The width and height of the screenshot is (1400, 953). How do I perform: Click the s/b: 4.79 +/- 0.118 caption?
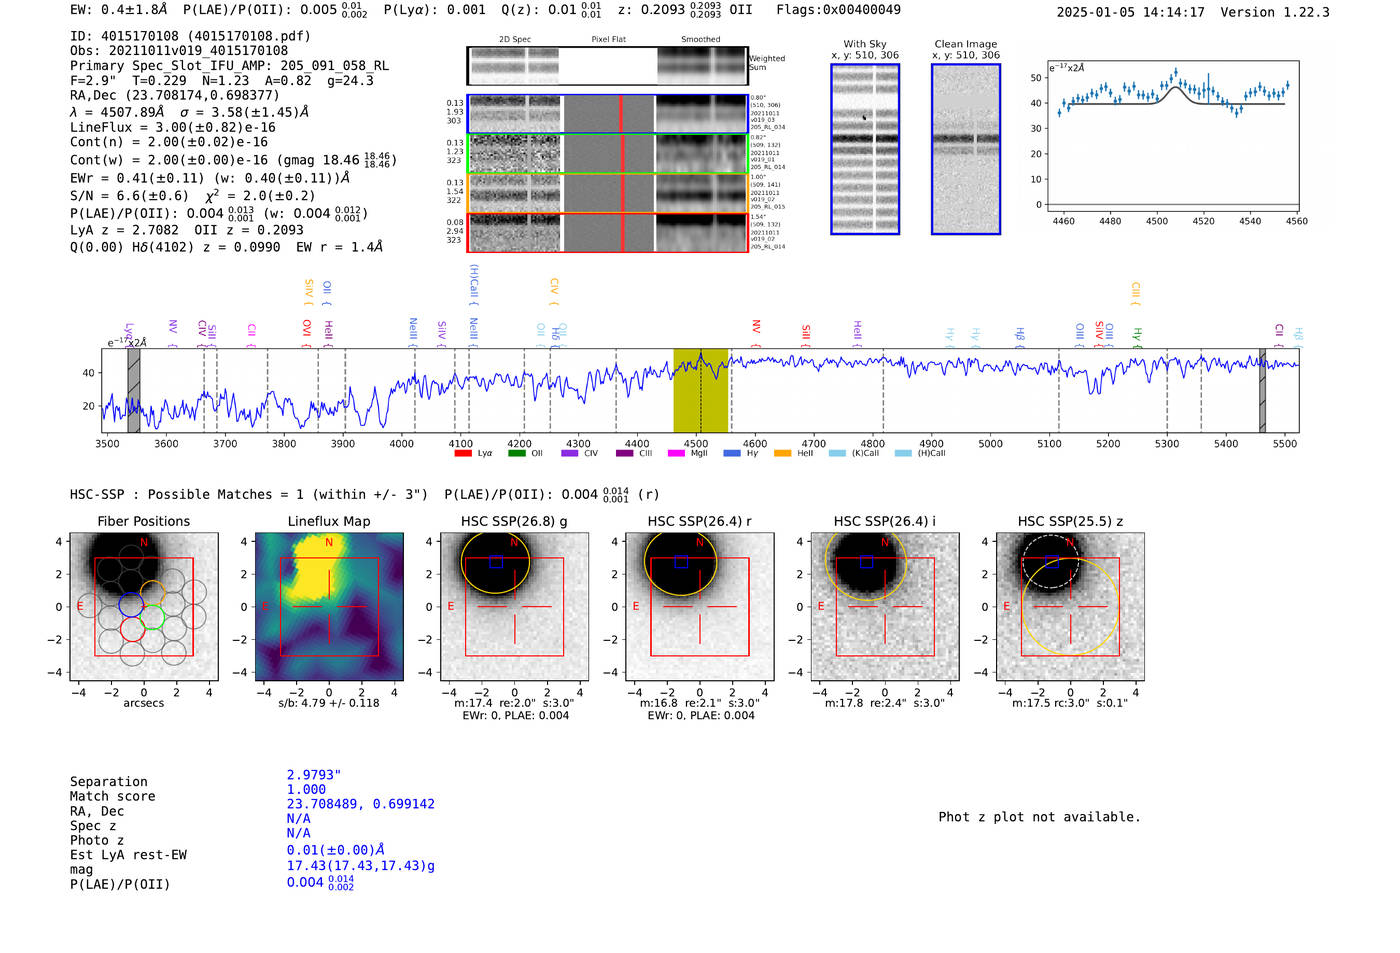click(x=329, y=703)
